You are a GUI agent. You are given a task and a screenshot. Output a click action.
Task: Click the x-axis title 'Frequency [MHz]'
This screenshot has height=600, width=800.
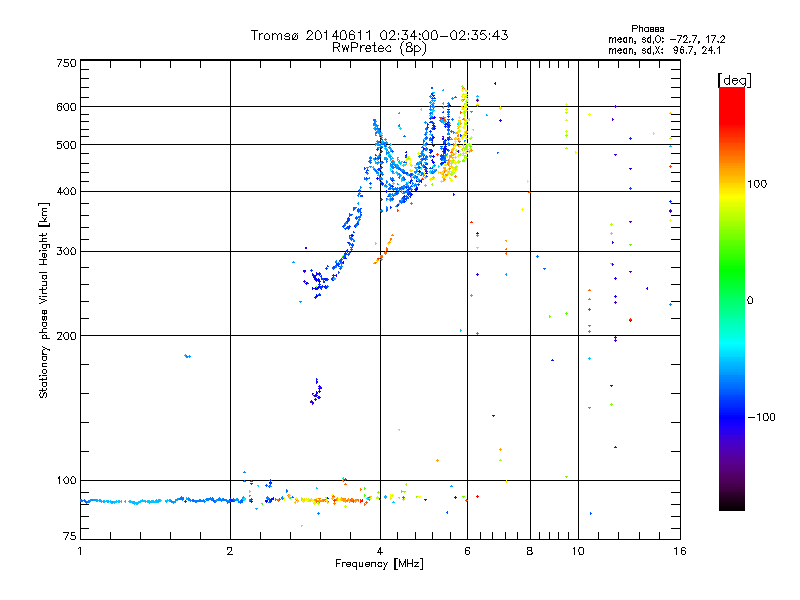(379, 564)
